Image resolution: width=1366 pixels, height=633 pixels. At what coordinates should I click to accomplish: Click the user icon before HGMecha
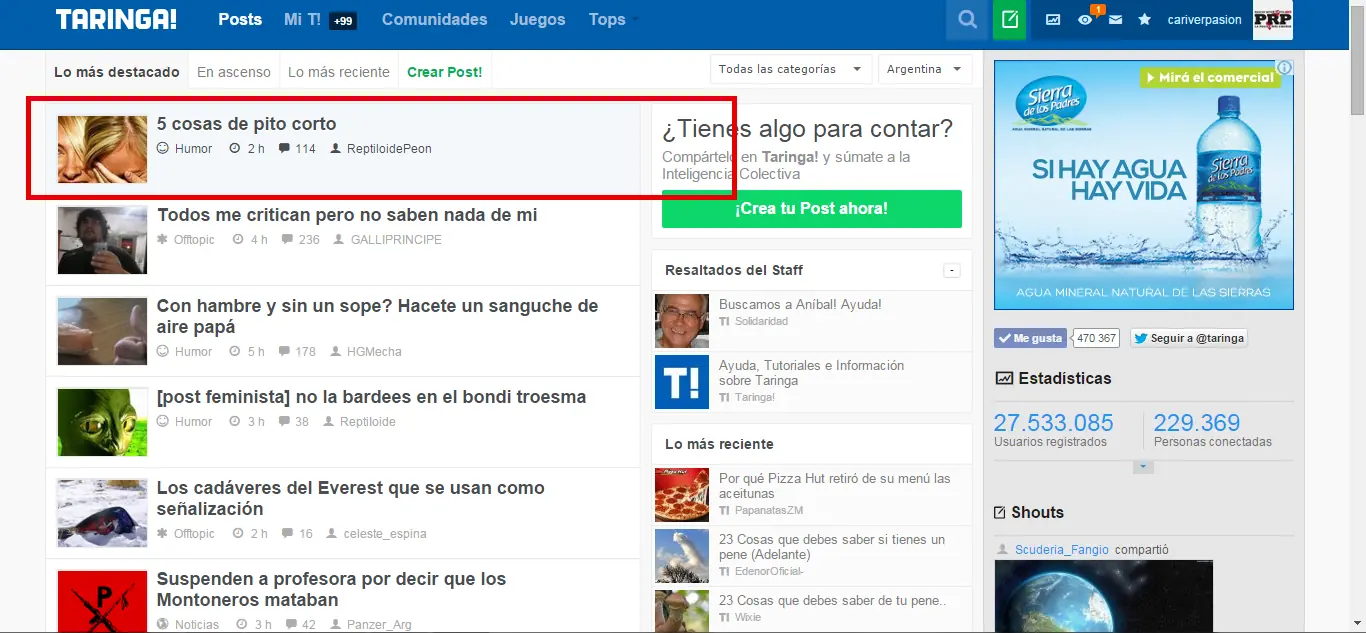(x=335, y=352)
